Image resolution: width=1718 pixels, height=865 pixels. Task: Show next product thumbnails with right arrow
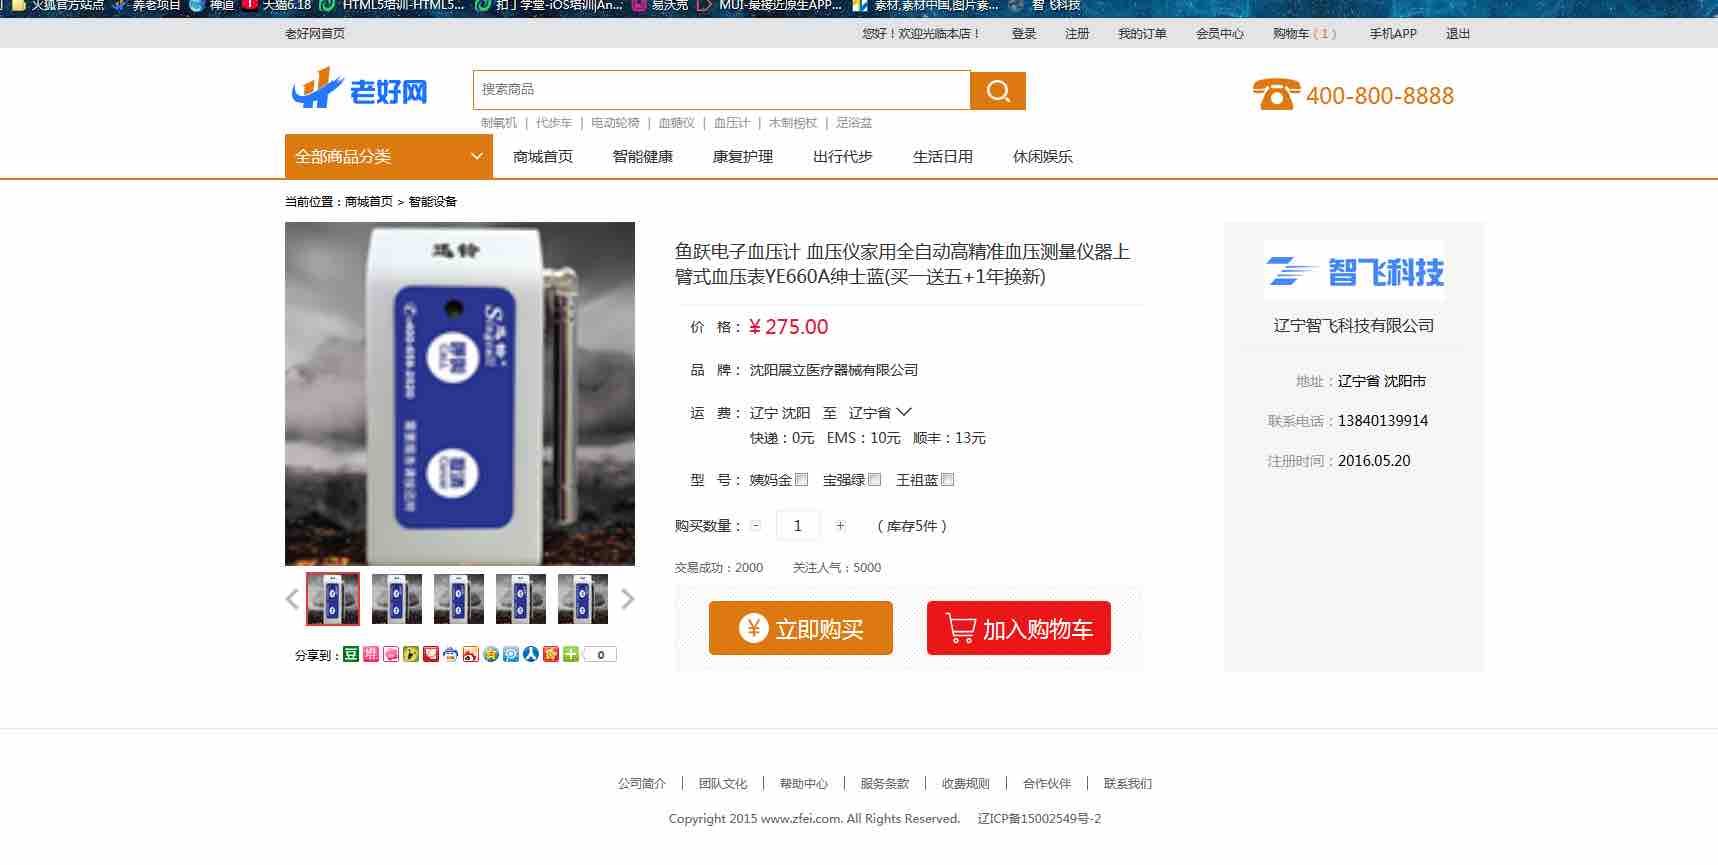pyautogui.click(x=628, y=599)
